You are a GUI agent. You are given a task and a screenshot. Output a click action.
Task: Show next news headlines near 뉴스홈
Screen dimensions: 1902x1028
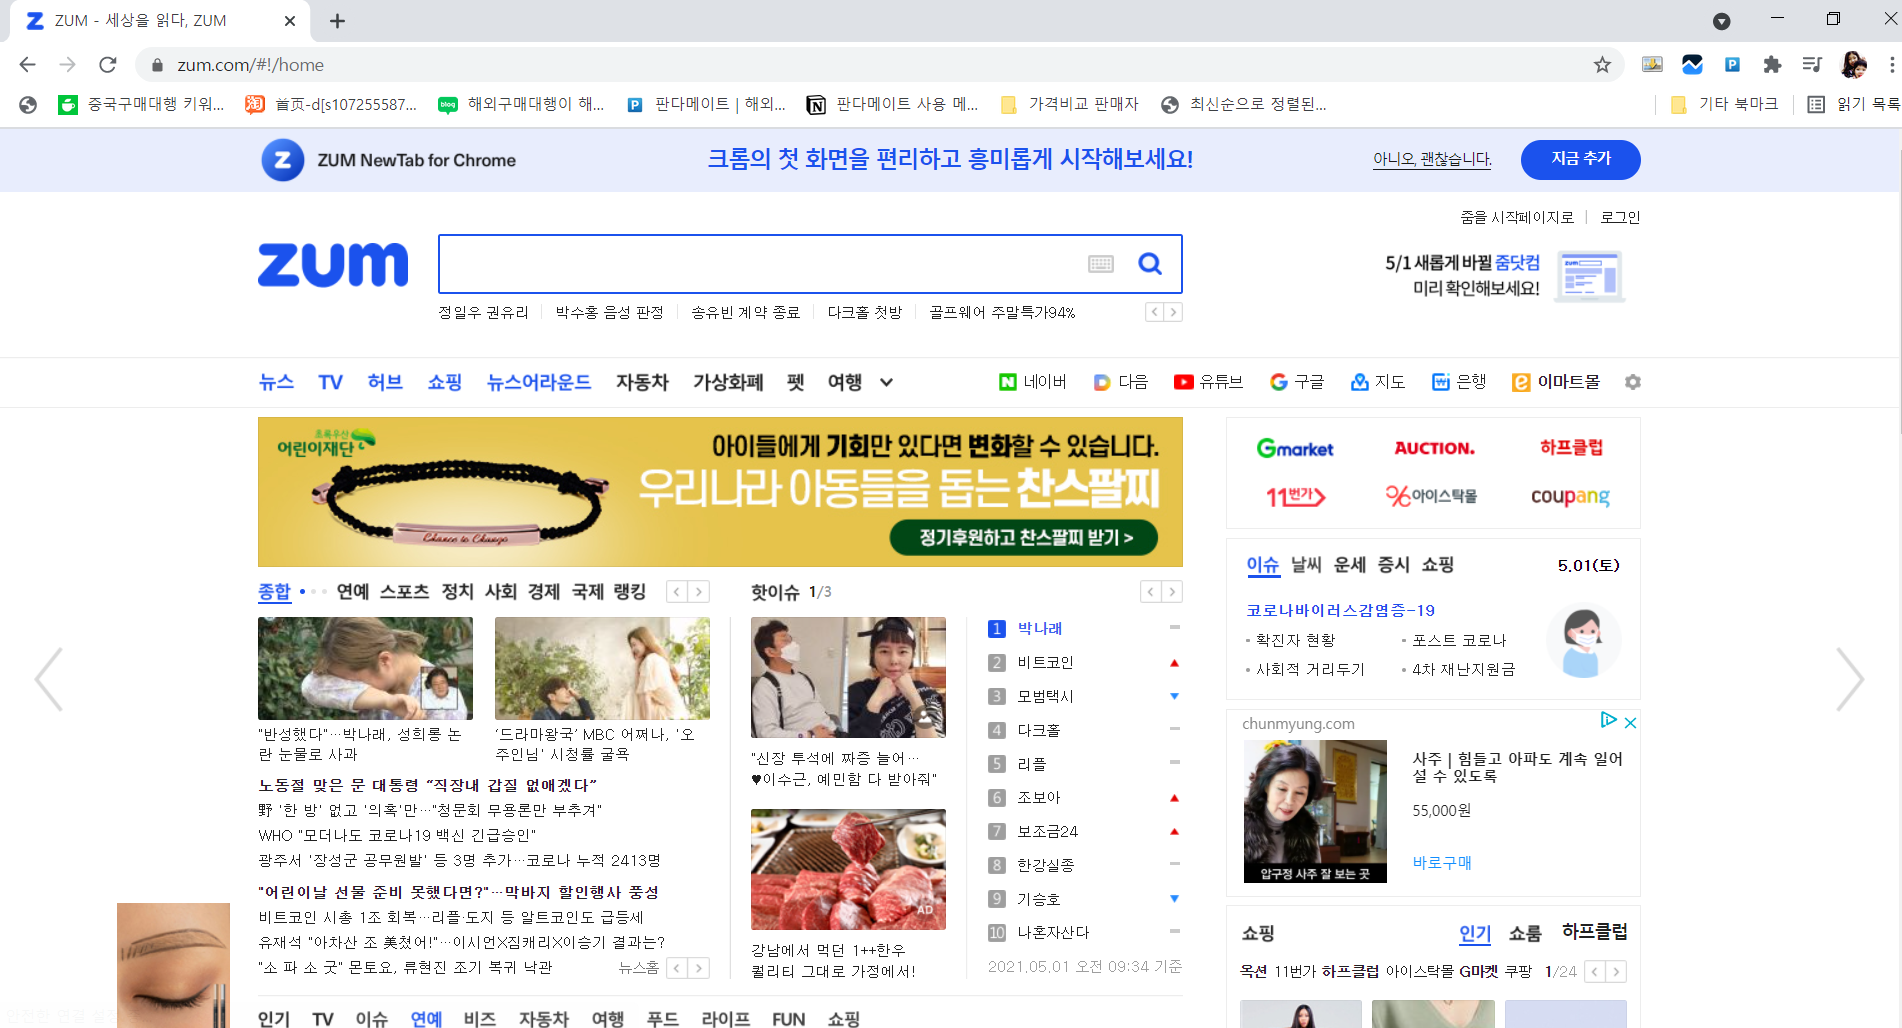tap(699, 968)
